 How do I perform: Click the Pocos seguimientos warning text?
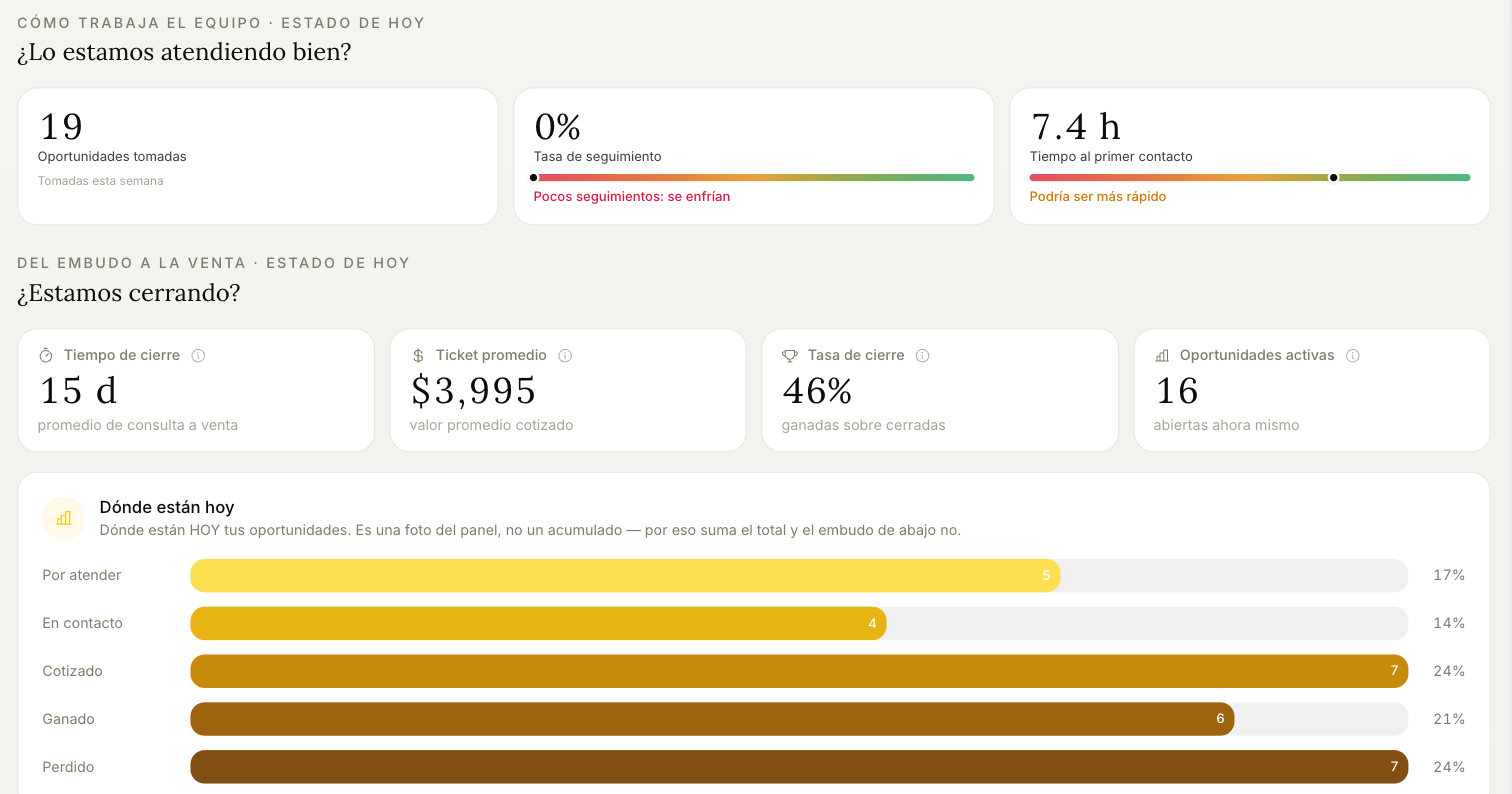(632, 197)
